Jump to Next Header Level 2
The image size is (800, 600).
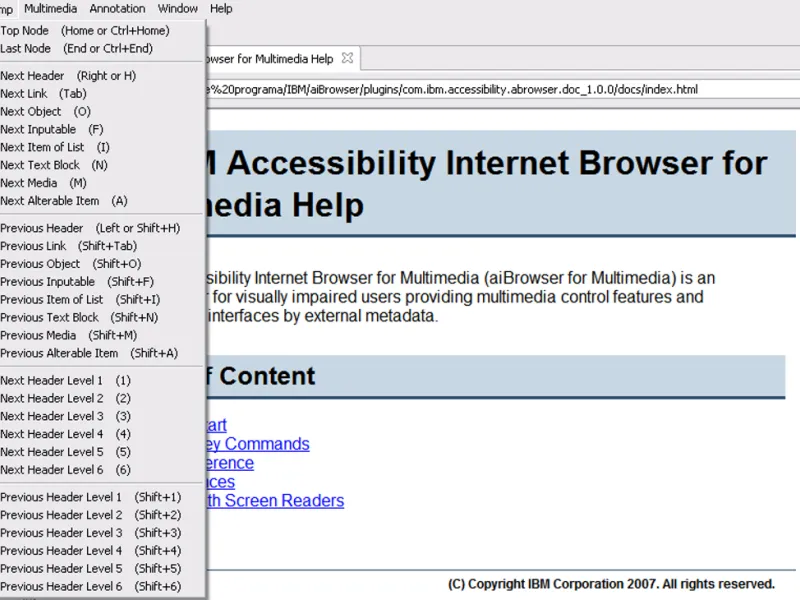click(x=102, y=398)
